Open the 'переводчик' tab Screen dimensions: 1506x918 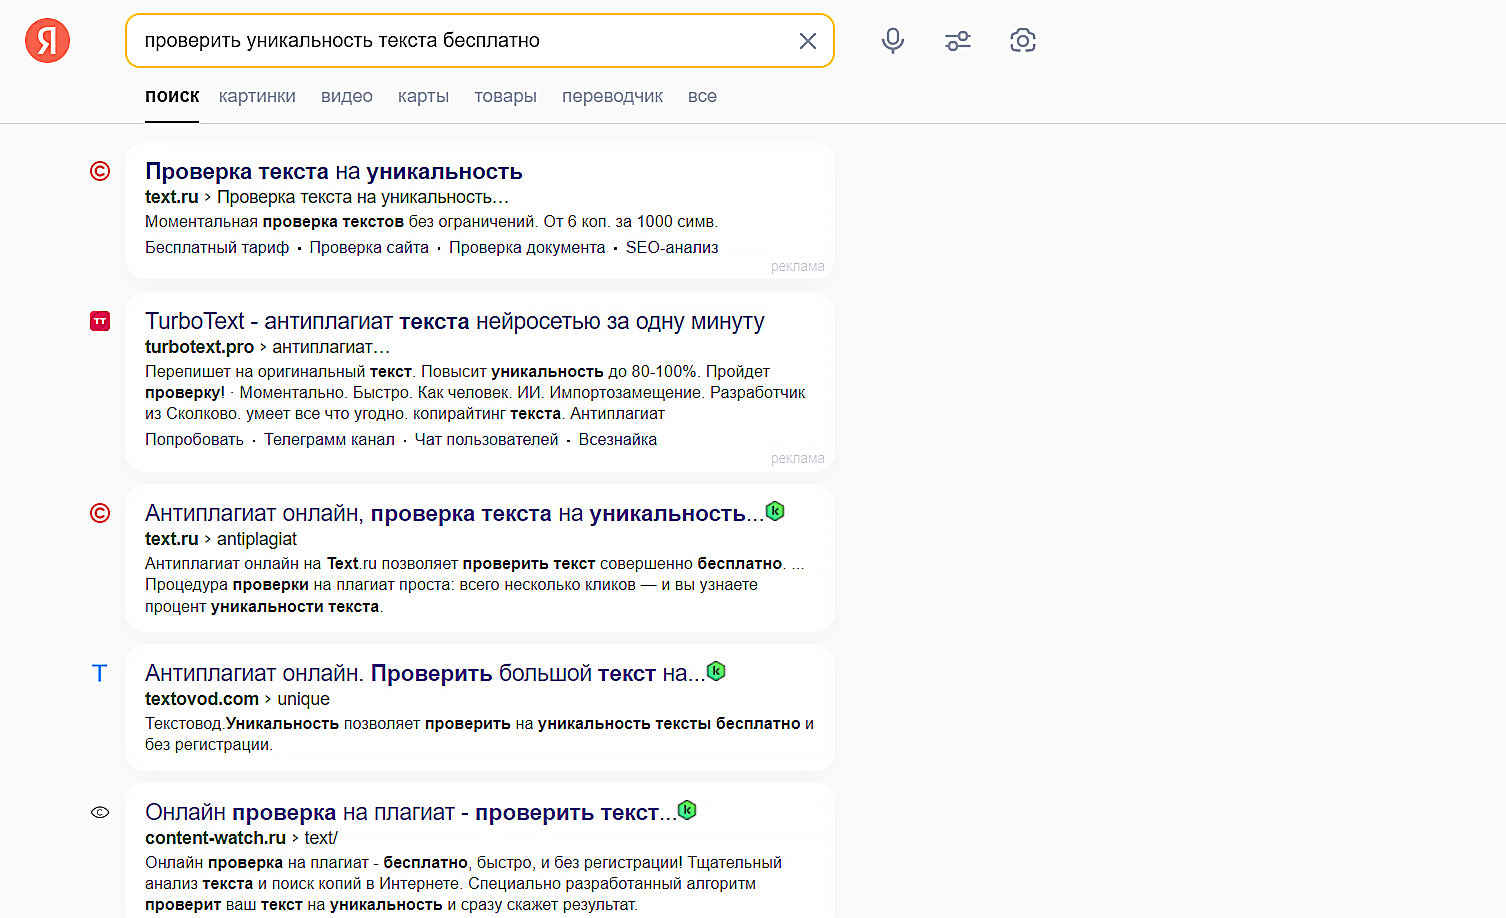click(612, 96)
